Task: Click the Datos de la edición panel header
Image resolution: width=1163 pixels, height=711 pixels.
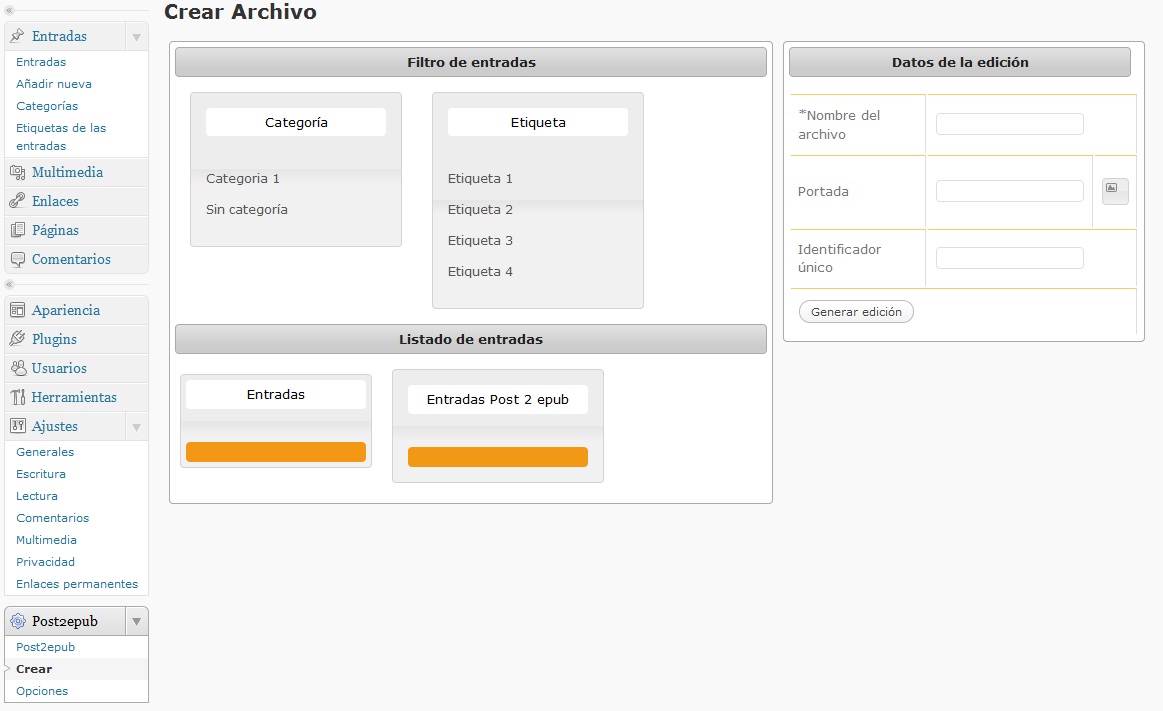Action: pos(960,62)
